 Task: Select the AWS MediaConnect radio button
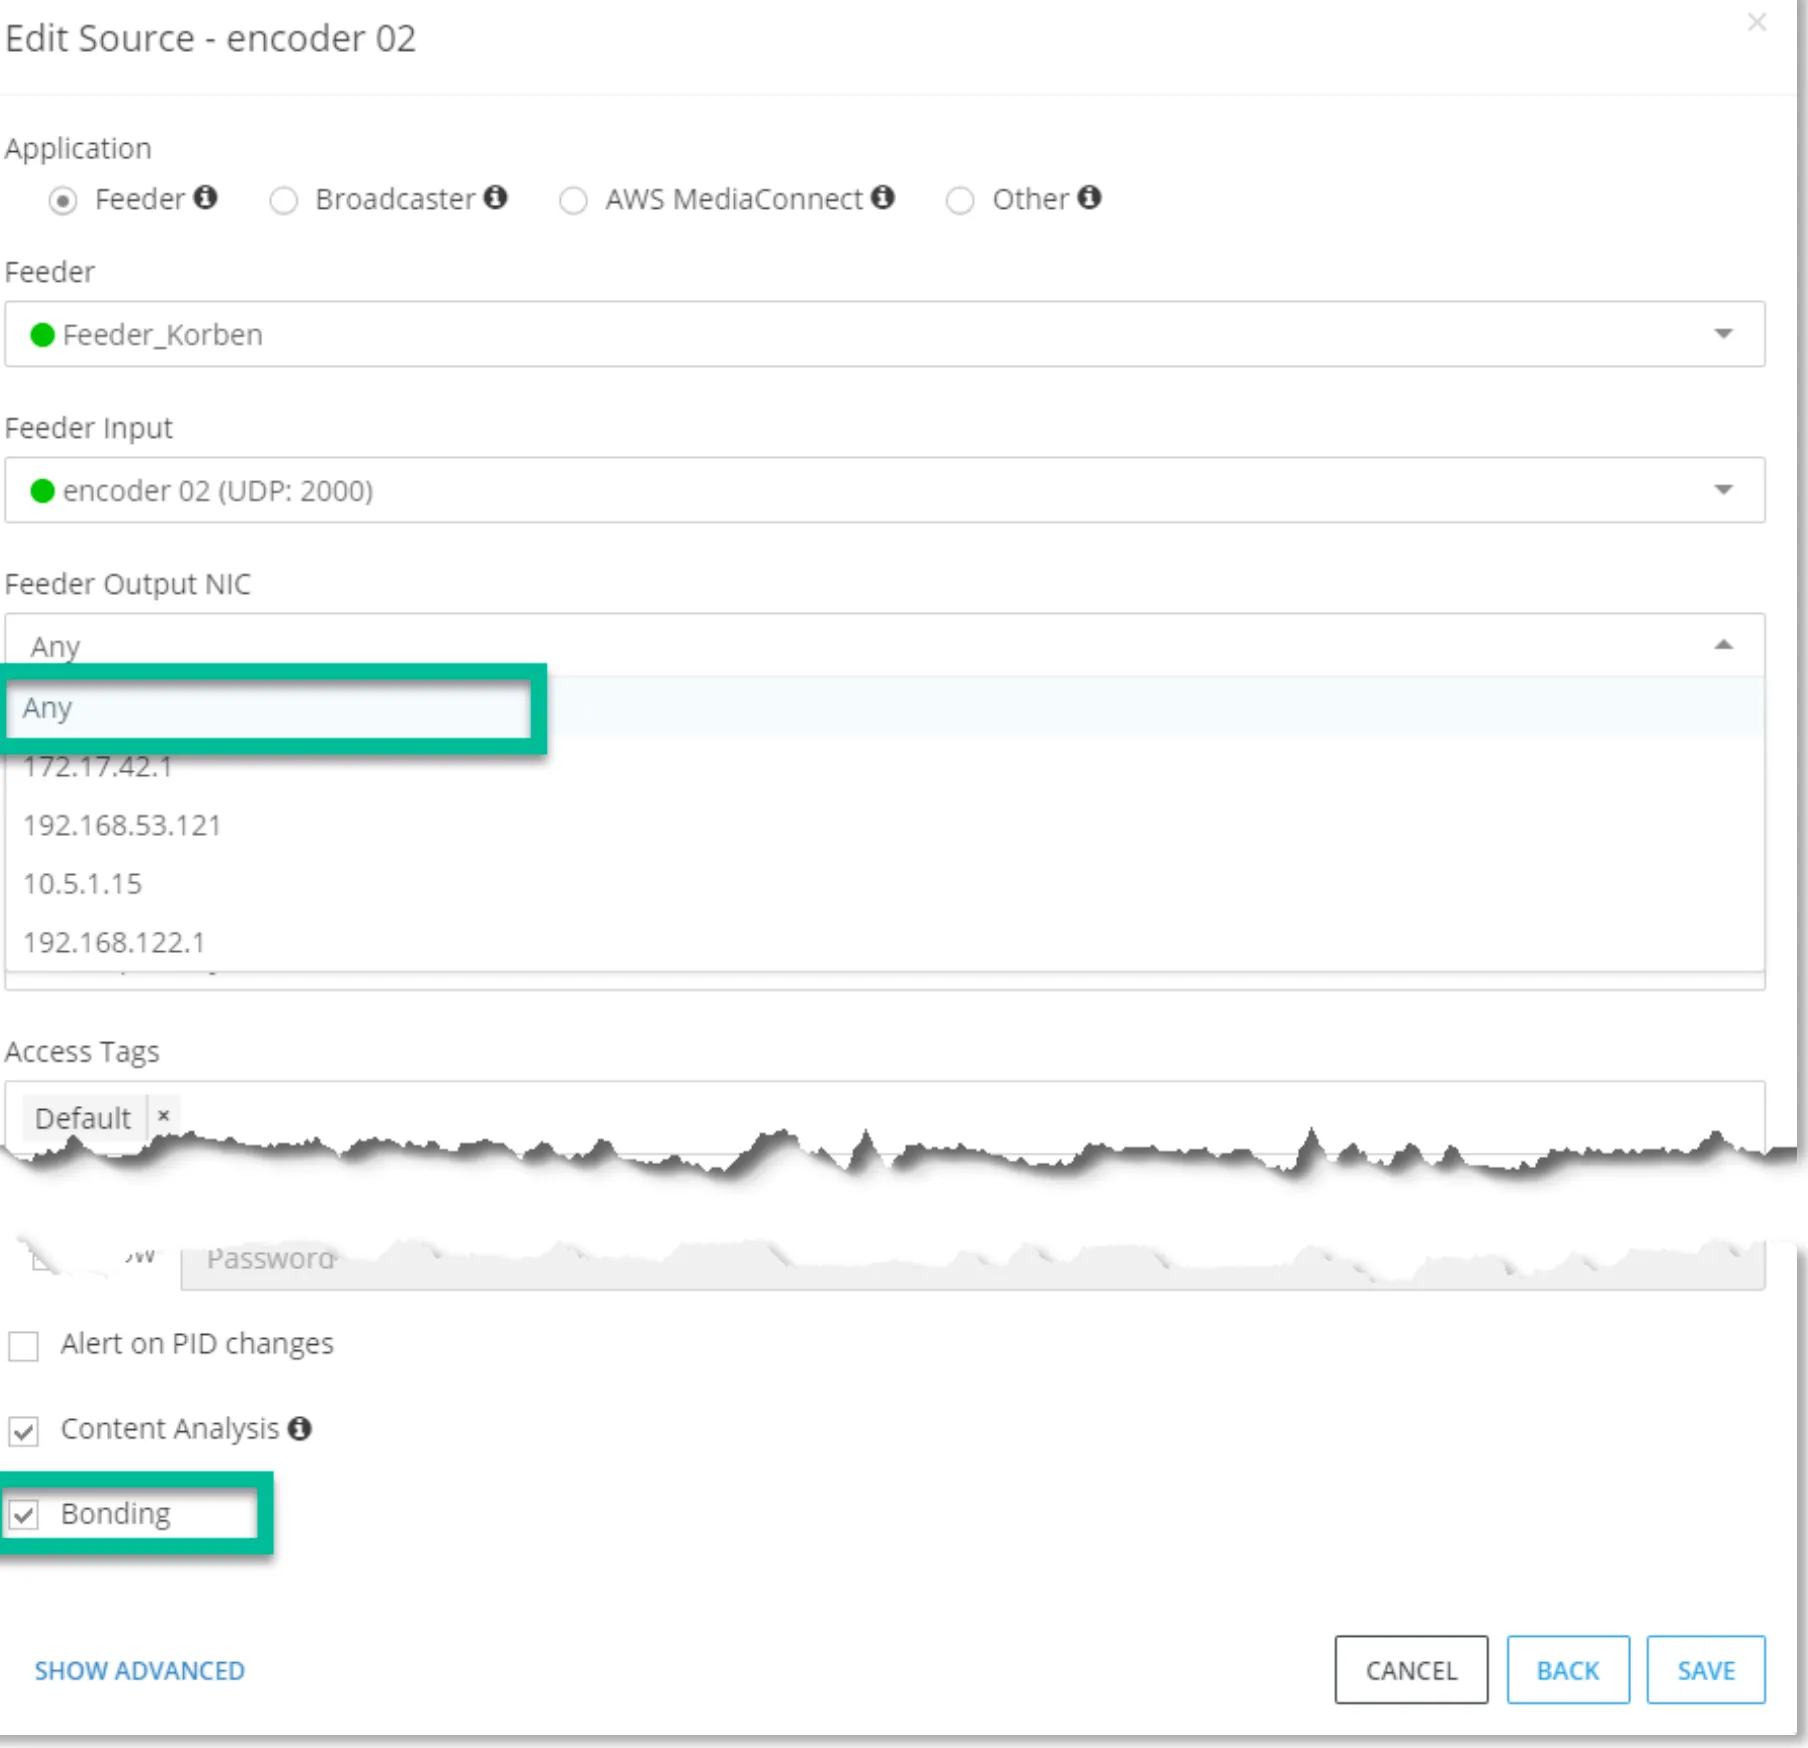pyautogui.click(x=573, y=201)
